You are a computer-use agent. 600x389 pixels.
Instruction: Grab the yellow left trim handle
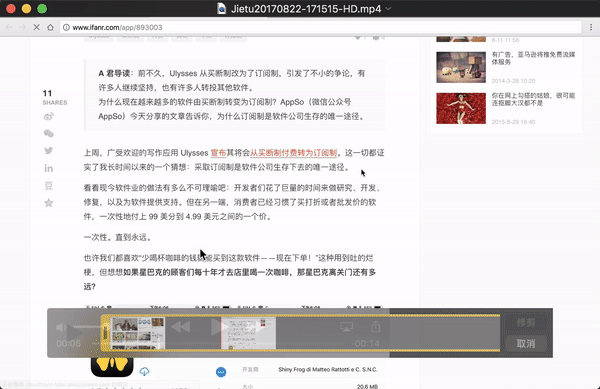[105, 333]
